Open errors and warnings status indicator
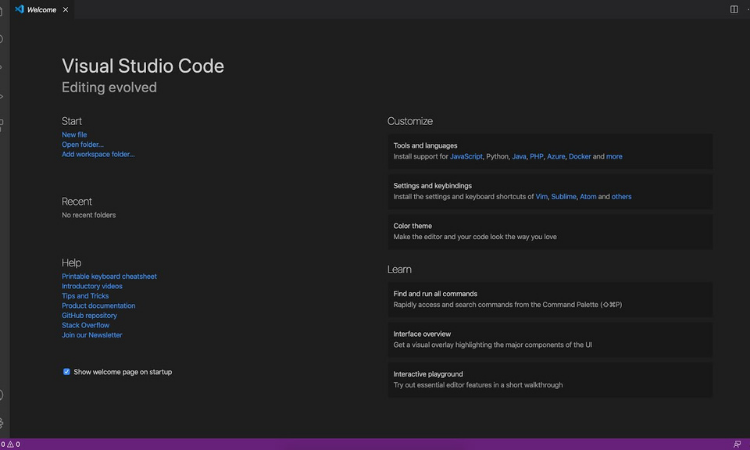Viewport: 750px width, 450px height. [10, 444]
